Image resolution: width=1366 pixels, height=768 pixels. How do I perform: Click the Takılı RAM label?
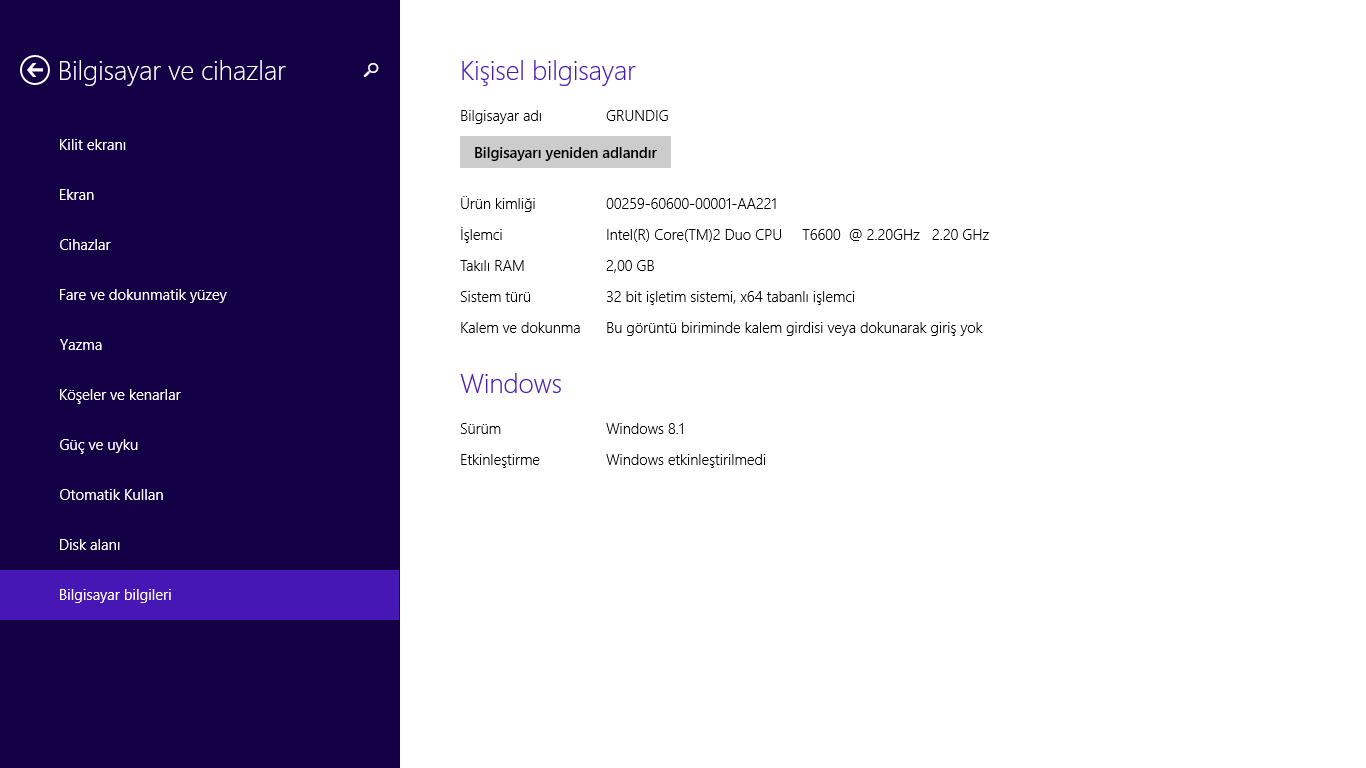[492, 266]
